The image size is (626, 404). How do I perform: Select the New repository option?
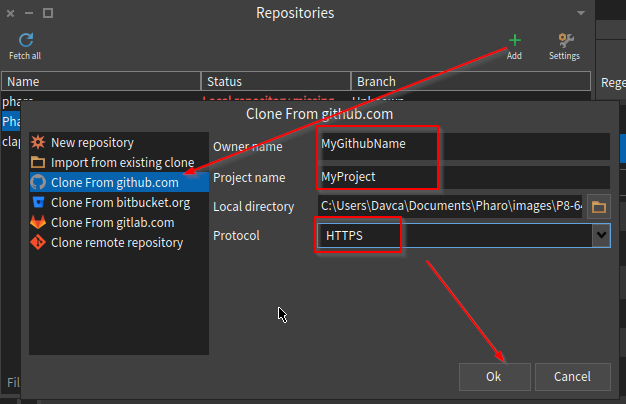click(92, 143)
